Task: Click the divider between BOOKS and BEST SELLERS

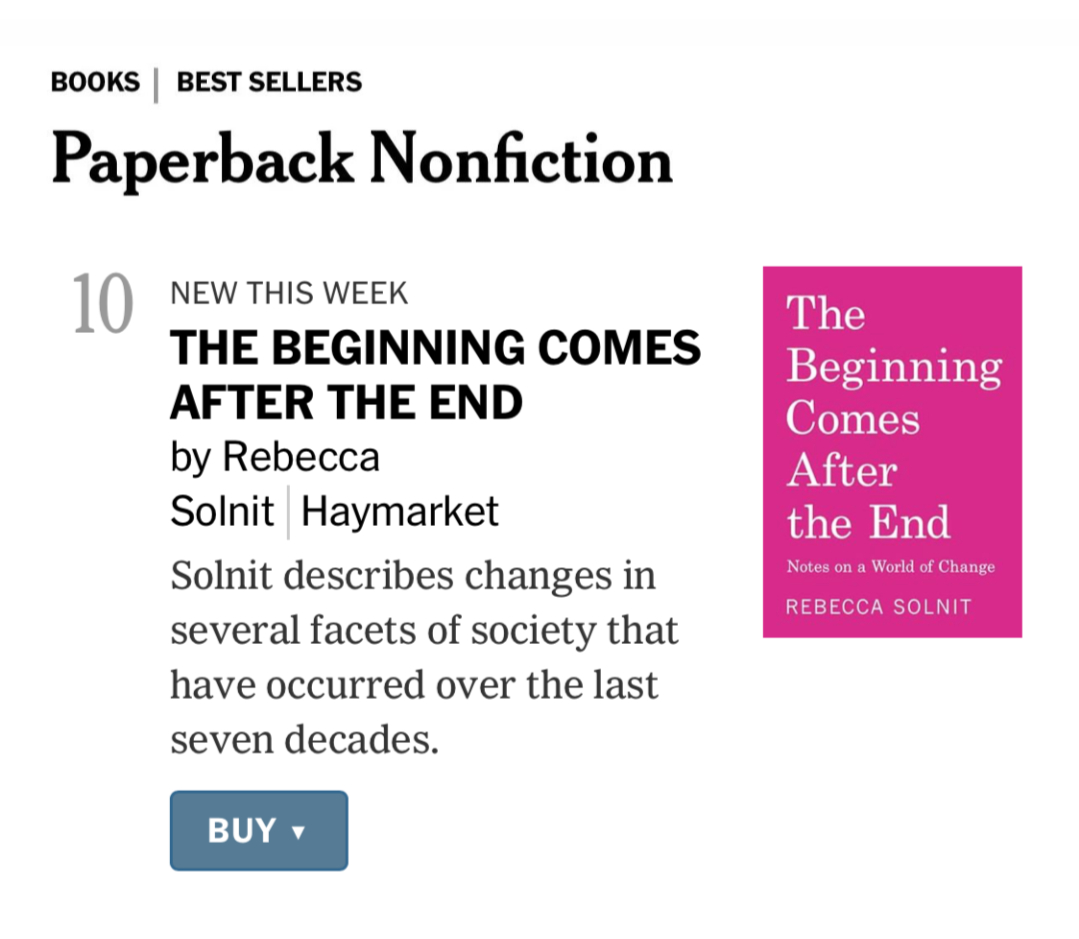Action: pyautogui.click(x=157, y=84)
